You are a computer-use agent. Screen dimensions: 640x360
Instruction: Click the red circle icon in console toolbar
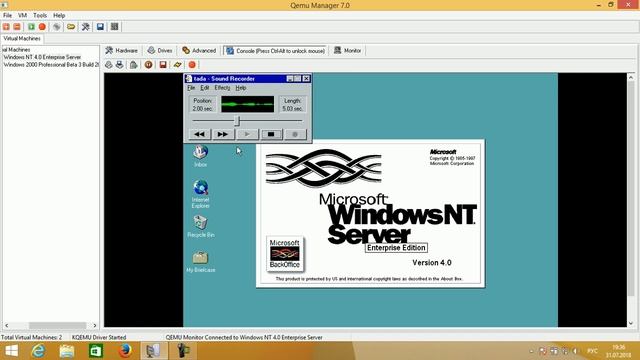[192, 64]
